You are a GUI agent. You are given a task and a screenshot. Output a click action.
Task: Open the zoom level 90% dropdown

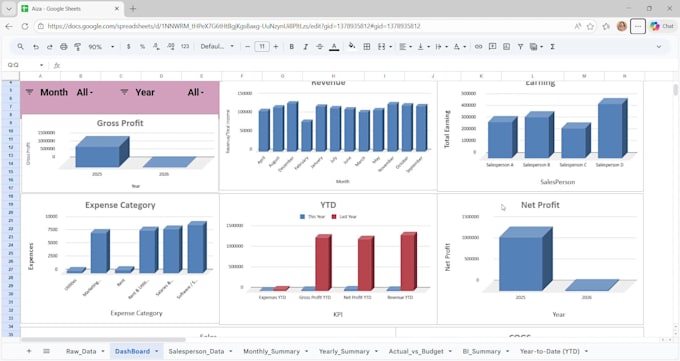pyautogui.click(x=101, y=46)
